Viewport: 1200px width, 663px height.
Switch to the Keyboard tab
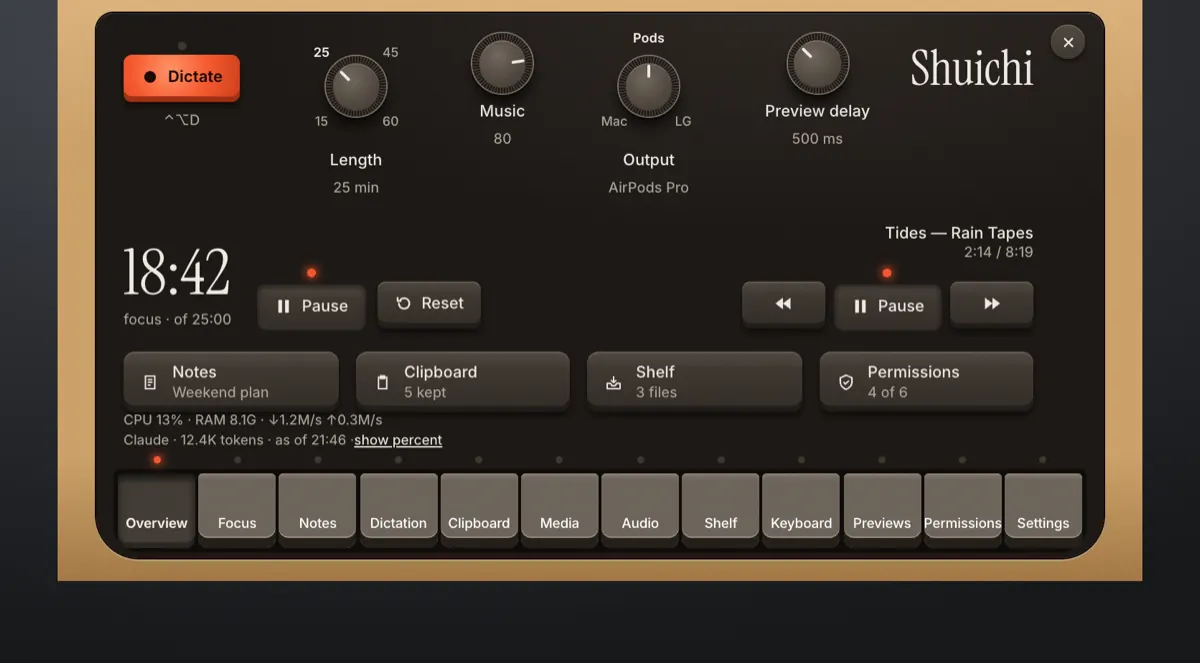tap(801, 509)
